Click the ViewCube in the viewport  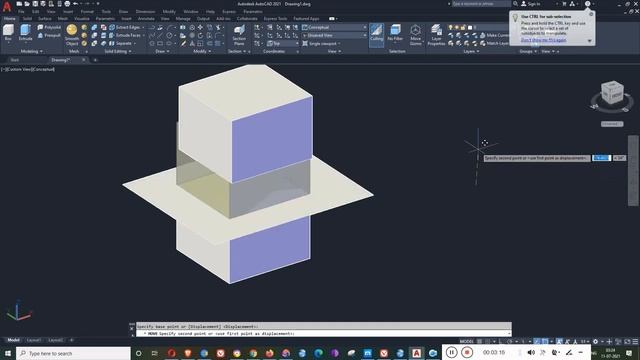point(612,93)
